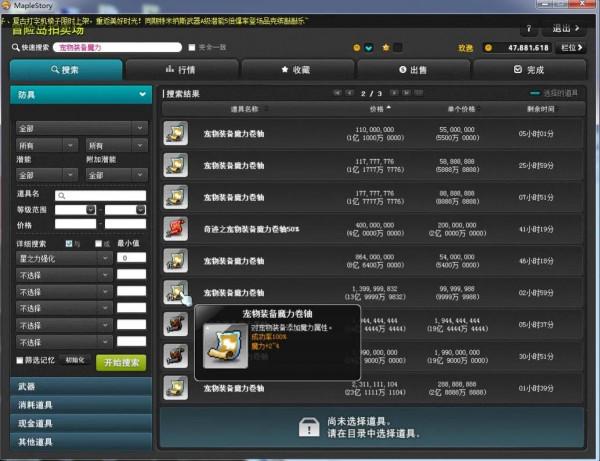This screenshot has width=600, height=461.
Task: Click the meso coin icon beside 47,881,618
Action: (488, 48)
